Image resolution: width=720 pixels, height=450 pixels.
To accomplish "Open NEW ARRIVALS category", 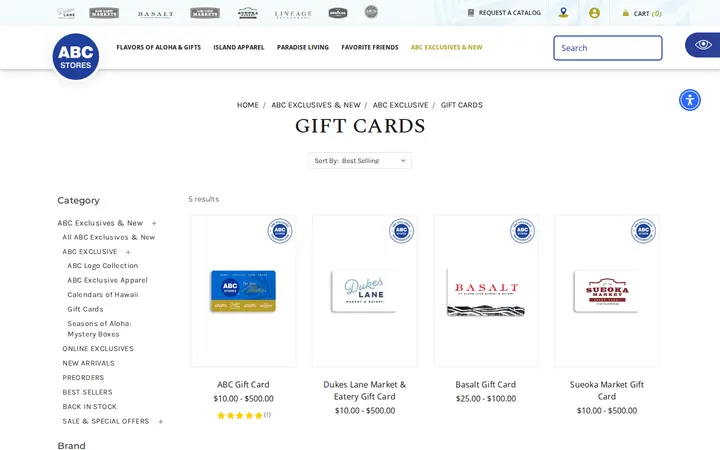I will [x=89, y=363].
